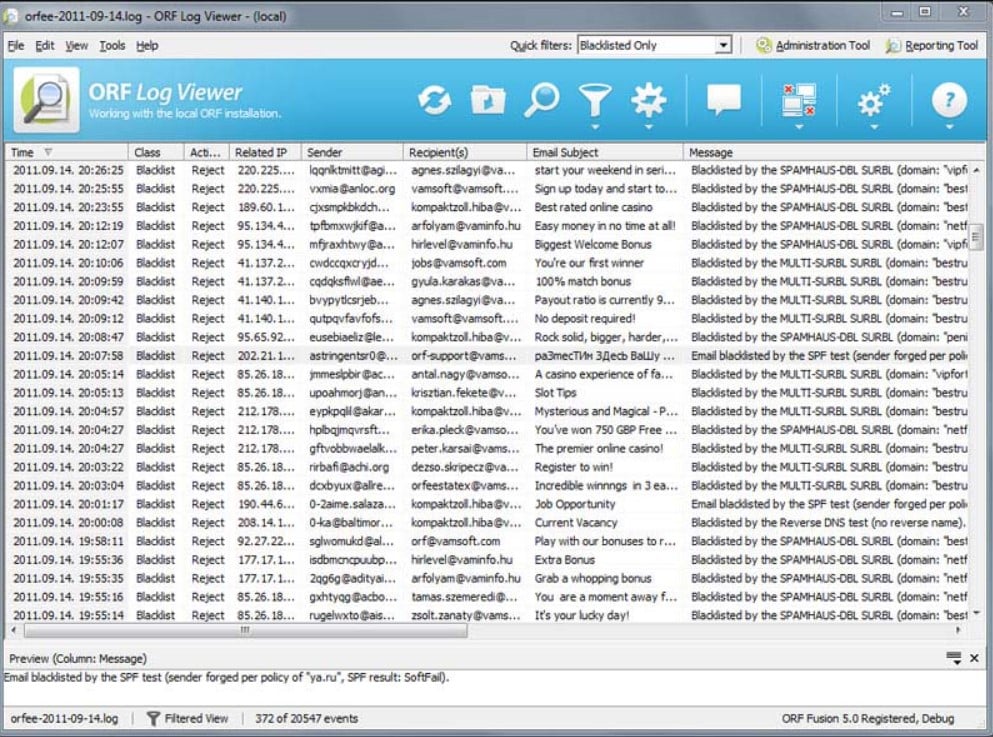This screenshot has height=737, width=993.
Task: Open the Tools menu
Action: [112, 46]
